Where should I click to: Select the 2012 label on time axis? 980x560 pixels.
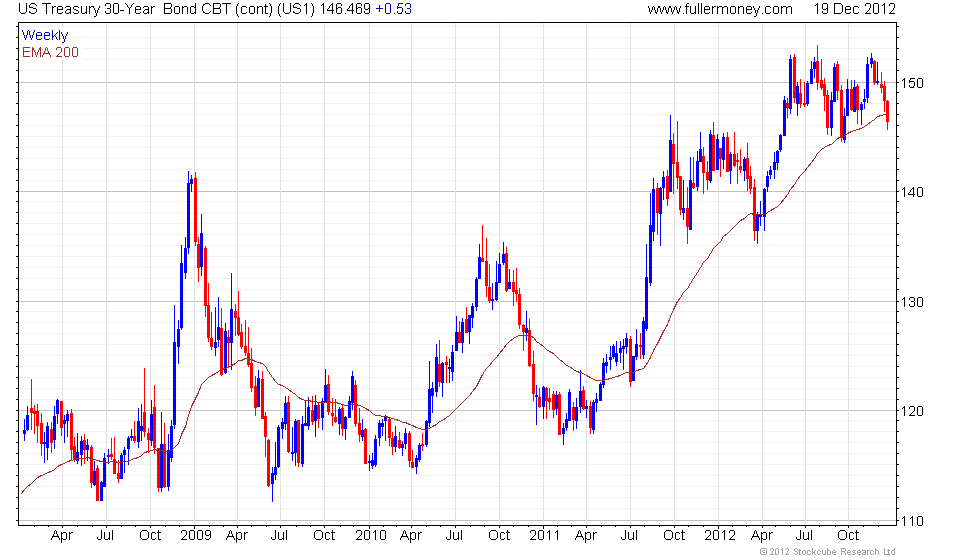click(719, 536)
